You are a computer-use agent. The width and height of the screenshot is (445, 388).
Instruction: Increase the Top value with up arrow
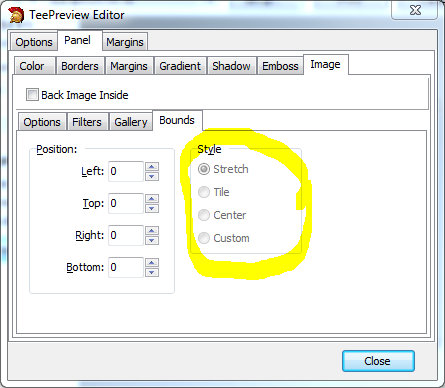(x=152, y=199)
